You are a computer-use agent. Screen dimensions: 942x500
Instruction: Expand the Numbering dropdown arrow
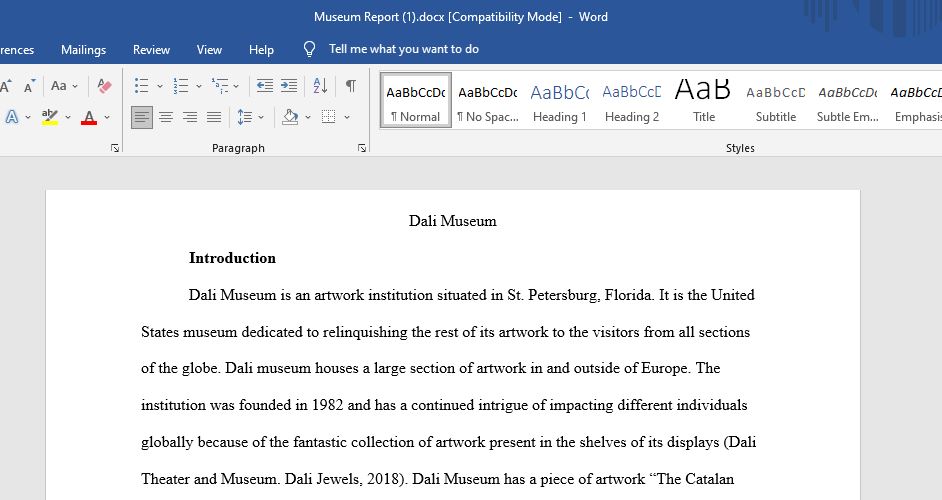coord(199,87)
